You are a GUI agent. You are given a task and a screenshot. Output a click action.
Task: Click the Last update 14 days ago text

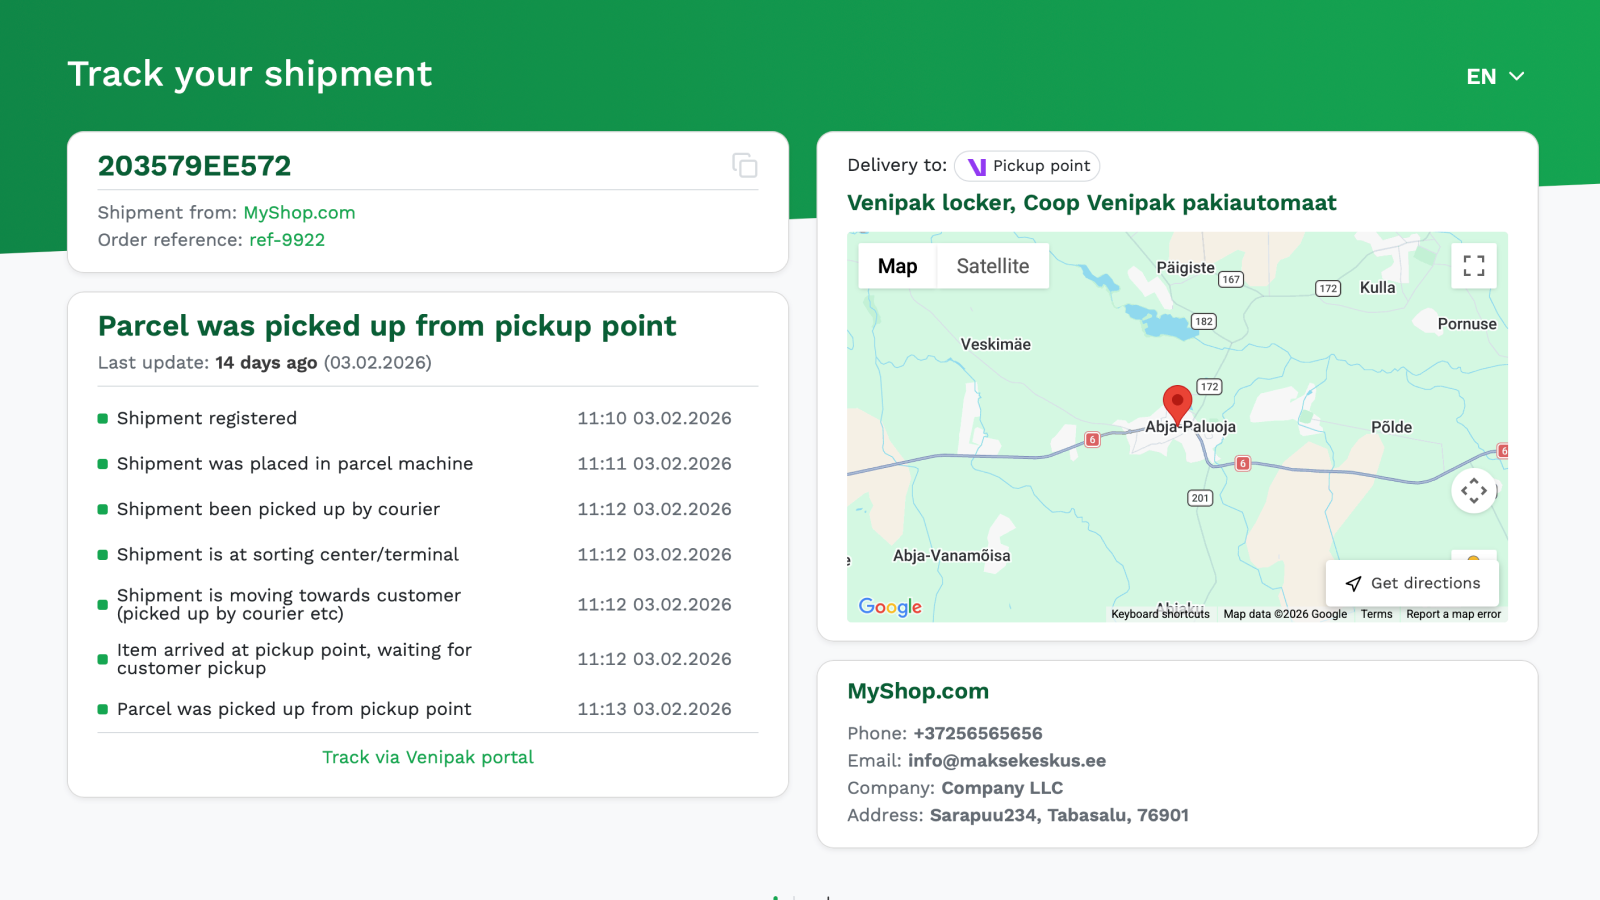click(x=265, y=363)
